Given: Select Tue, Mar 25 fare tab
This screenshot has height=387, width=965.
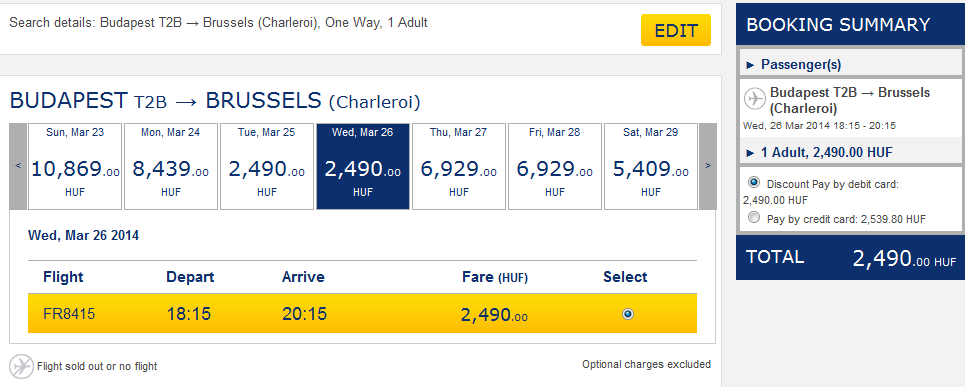Looking at the screenshot, I should (267, 166).
